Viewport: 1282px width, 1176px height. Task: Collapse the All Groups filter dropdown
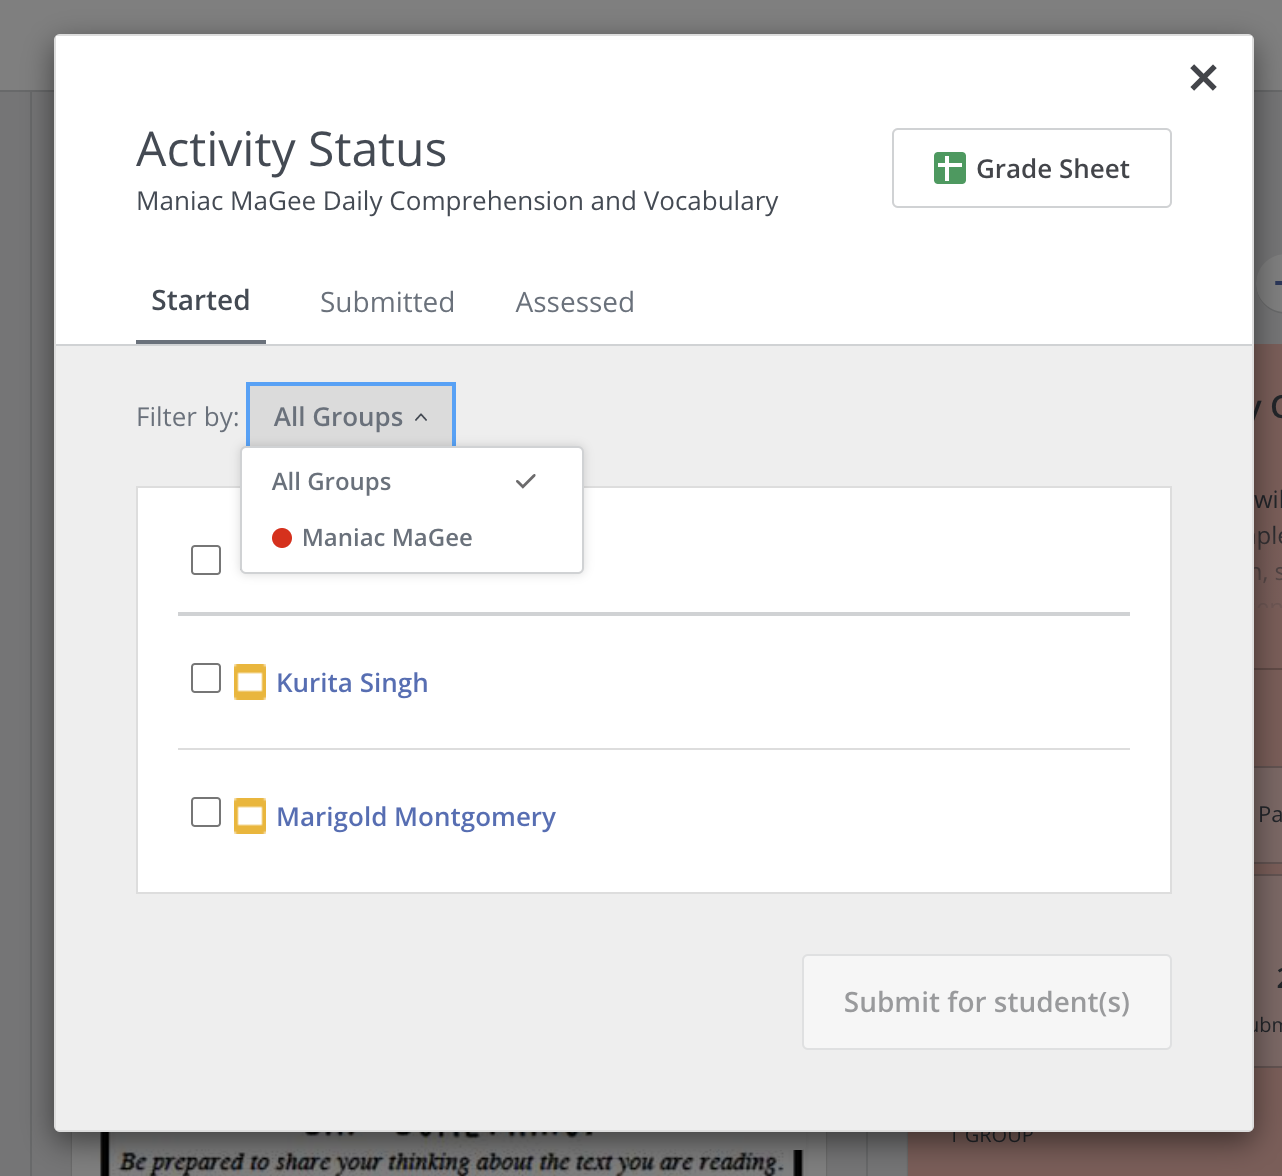[x=351, y=416]
